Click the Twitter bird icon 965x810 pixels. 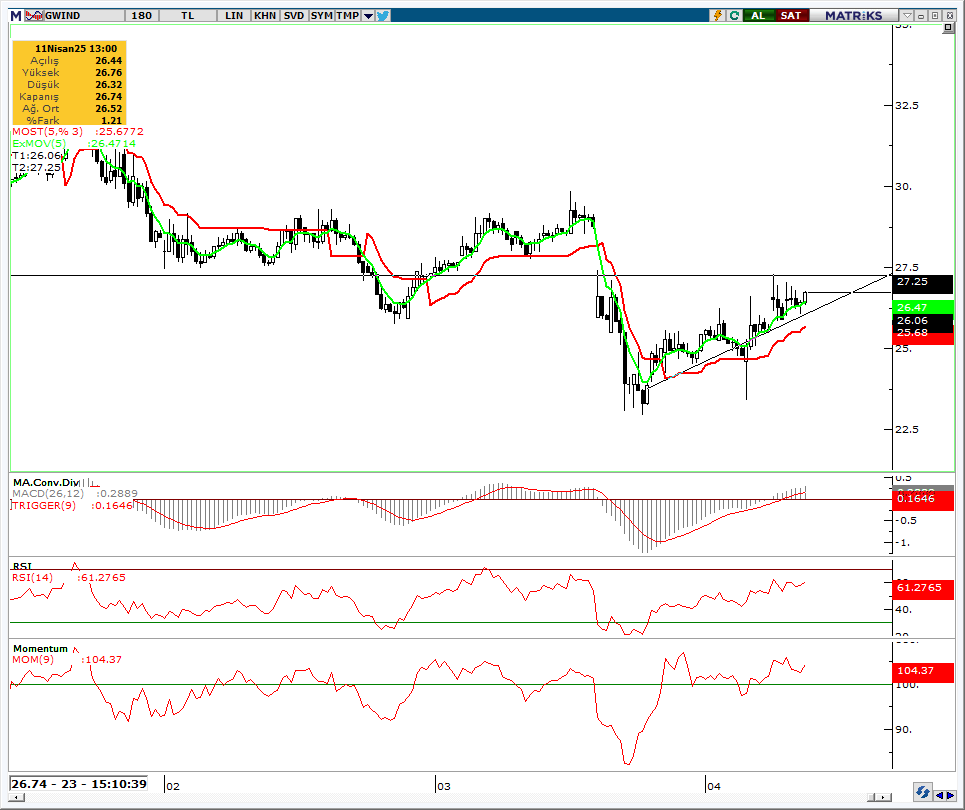pyautogui.click(x=383, y=16)
